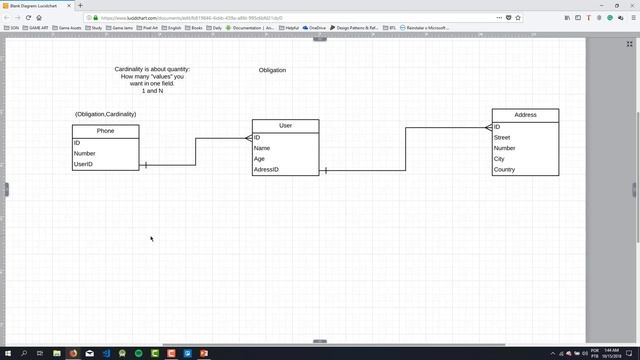Open the page actions three-dot menu
Viewport: 640px width, 360px height.
(499, 18)
